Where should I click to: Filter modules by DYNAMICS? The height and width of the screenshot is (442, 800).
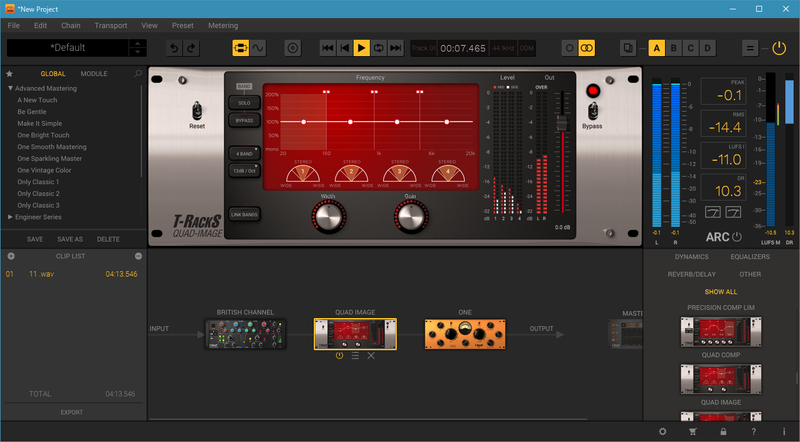pyautogui.click(x=691, y=257)
